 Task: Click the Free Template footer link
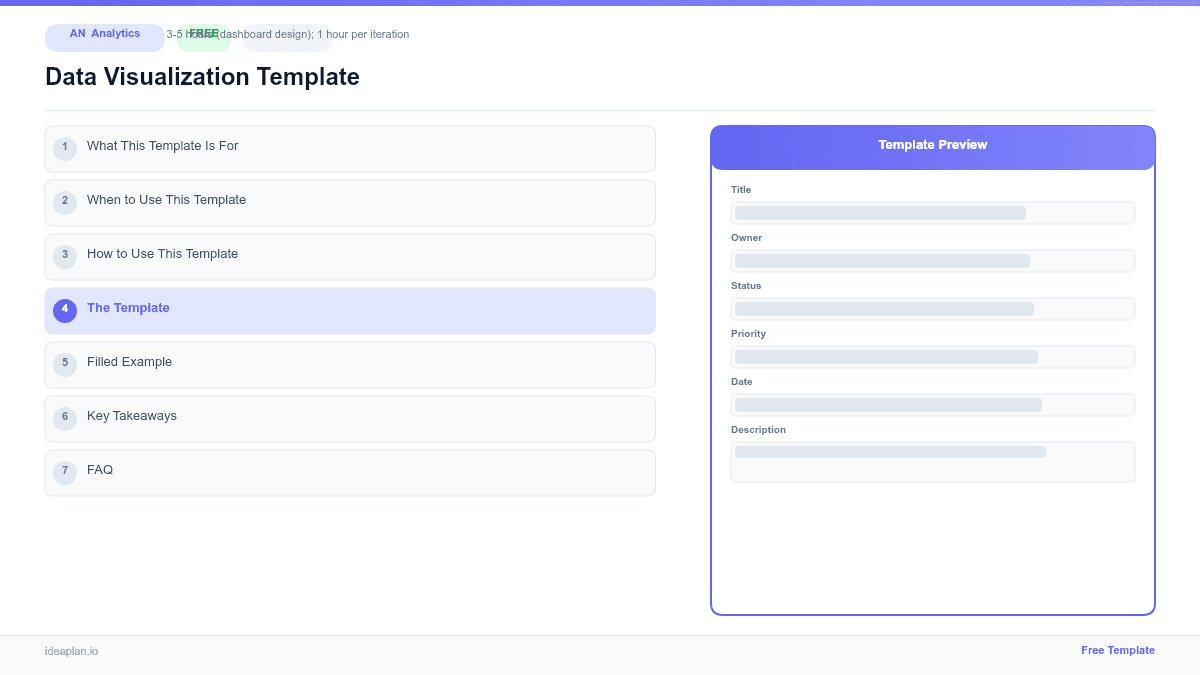coord(1118,650)
